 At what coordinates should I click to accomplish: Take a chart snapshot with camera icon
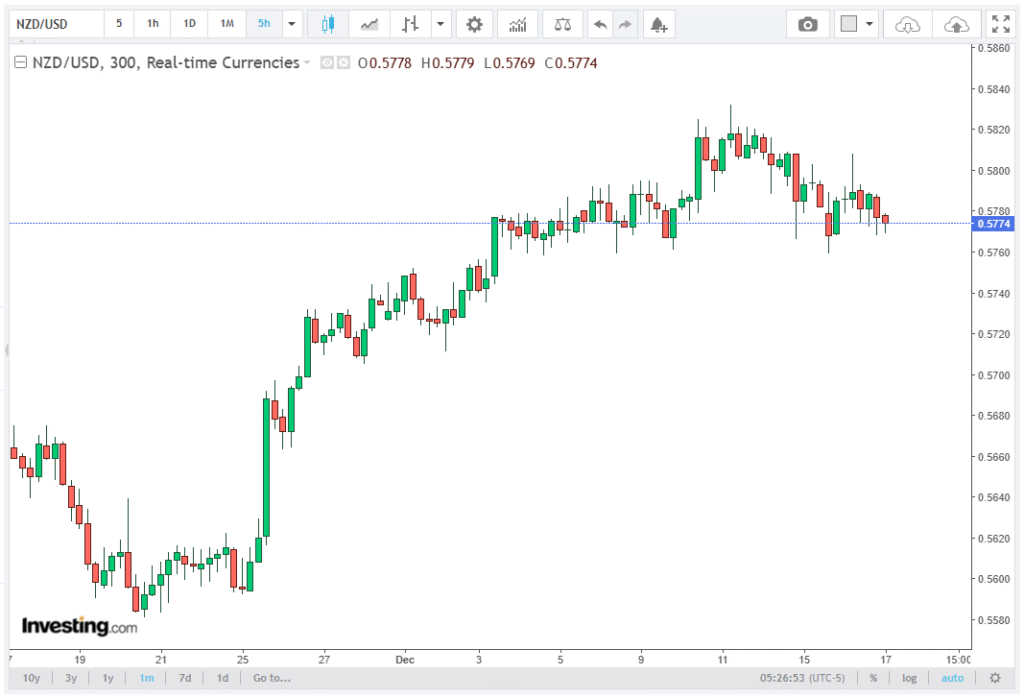(807, 24)
